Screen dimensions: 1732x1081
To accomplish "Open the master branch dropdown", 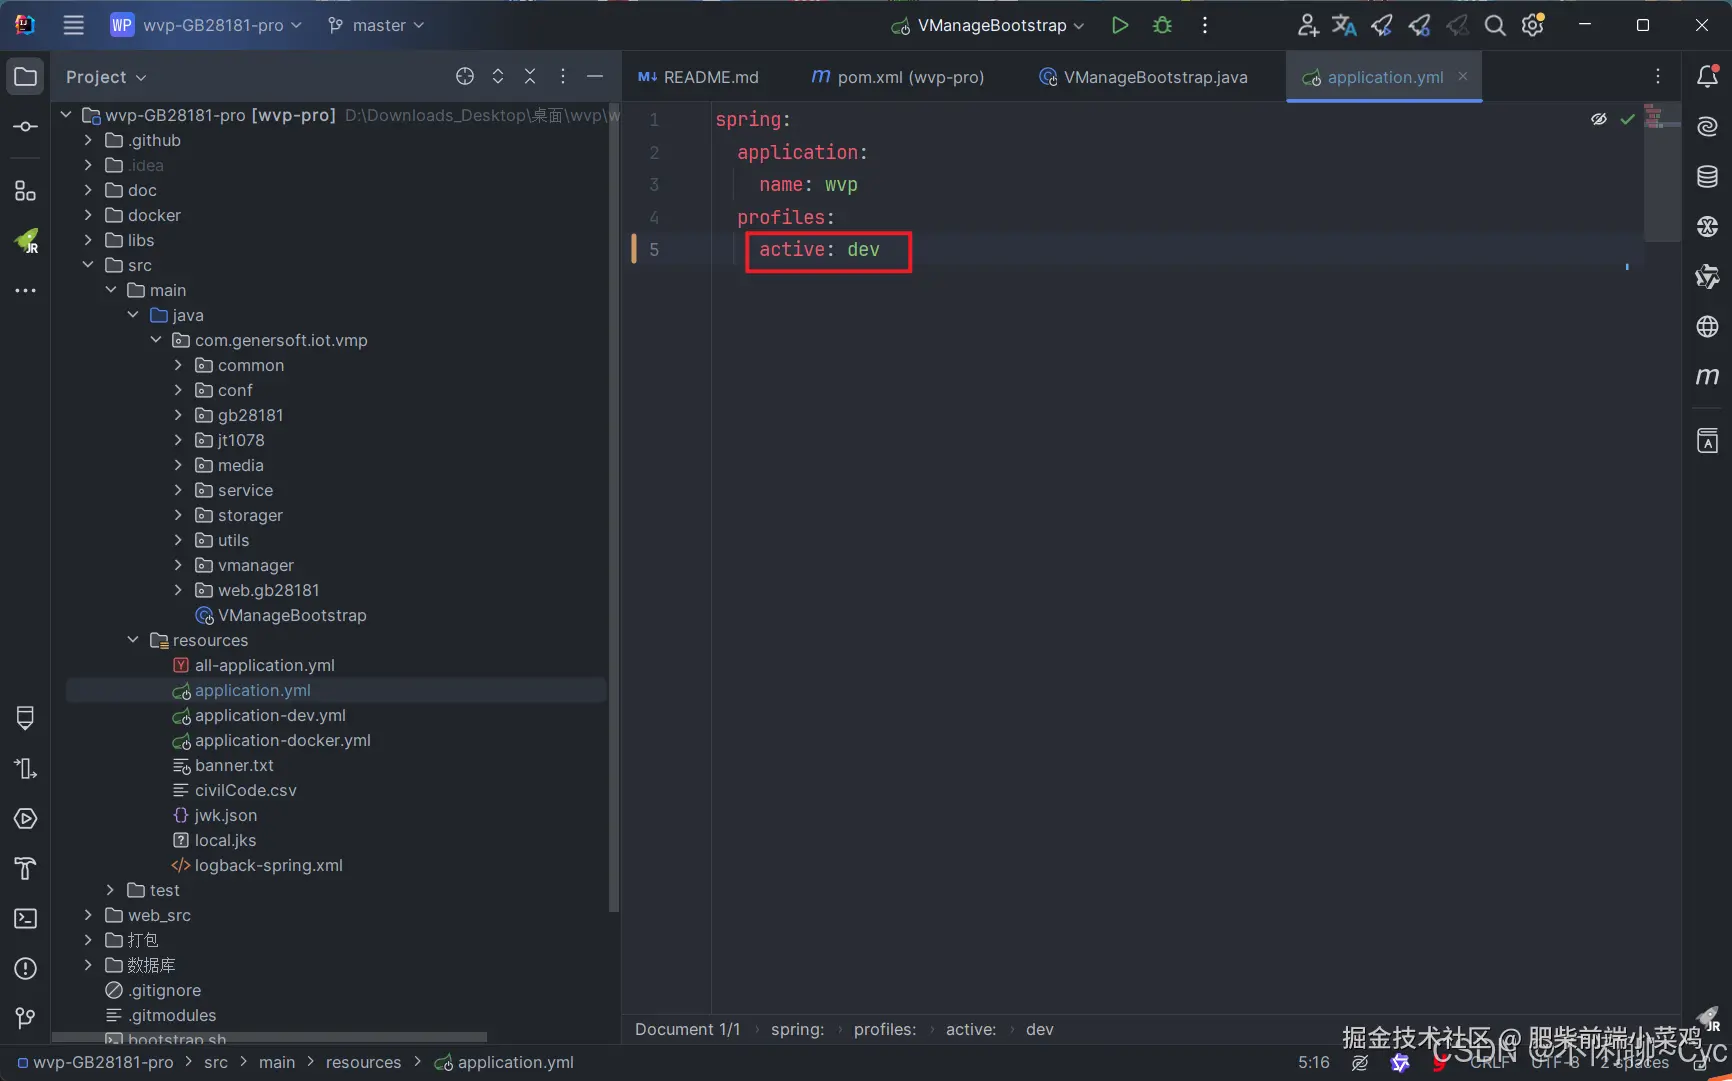I will pos(376,25).
